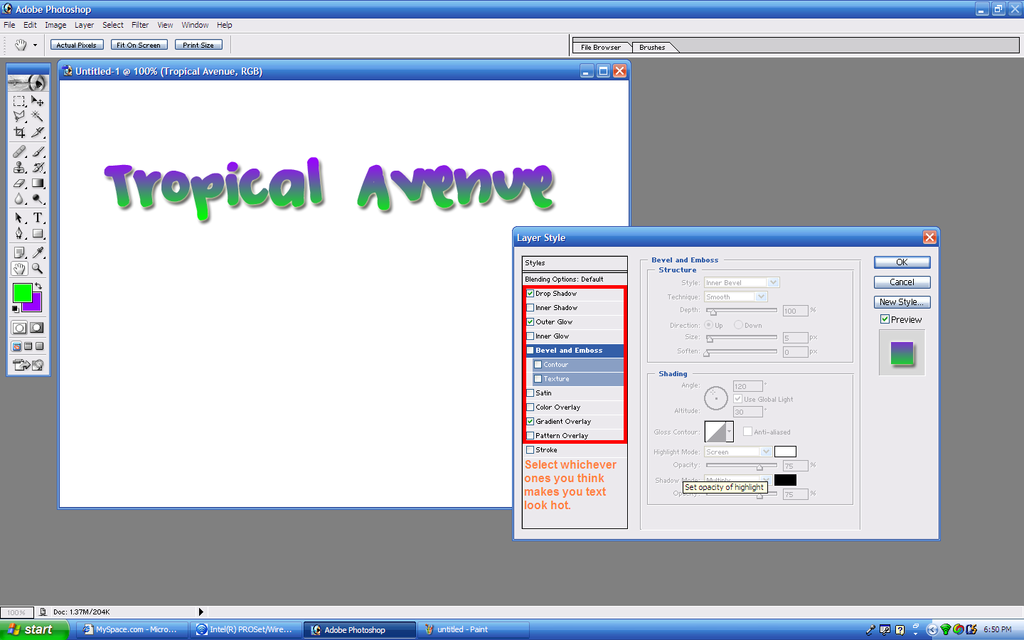Click the Jump to ImageReady icon
1024x640 pixels.
(x=28, y=365)
